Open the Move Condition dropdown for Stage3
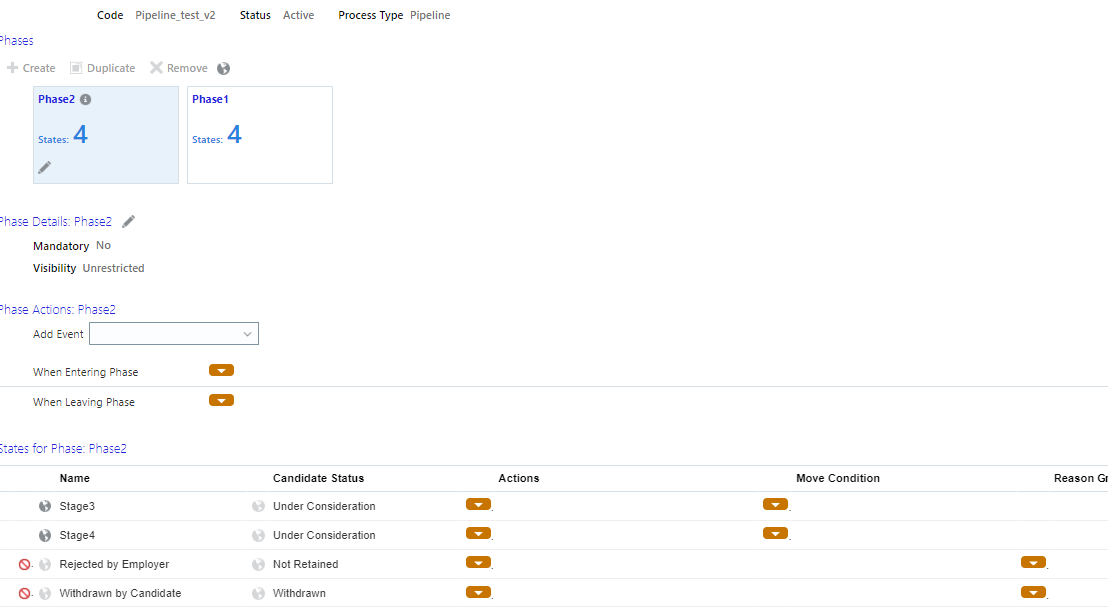Image resolution: width=1108 pixels, height=607 pixels. click(x=775, y=505)
